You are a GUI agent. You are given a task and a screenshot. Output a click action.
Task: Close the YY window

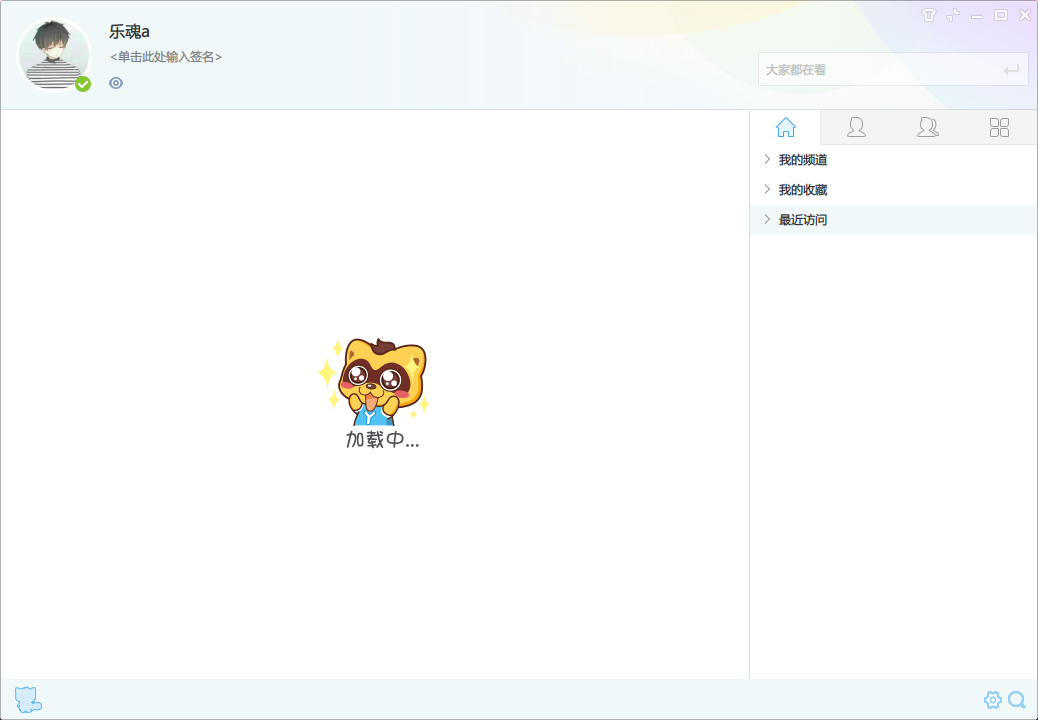[x=1025, y=15]
